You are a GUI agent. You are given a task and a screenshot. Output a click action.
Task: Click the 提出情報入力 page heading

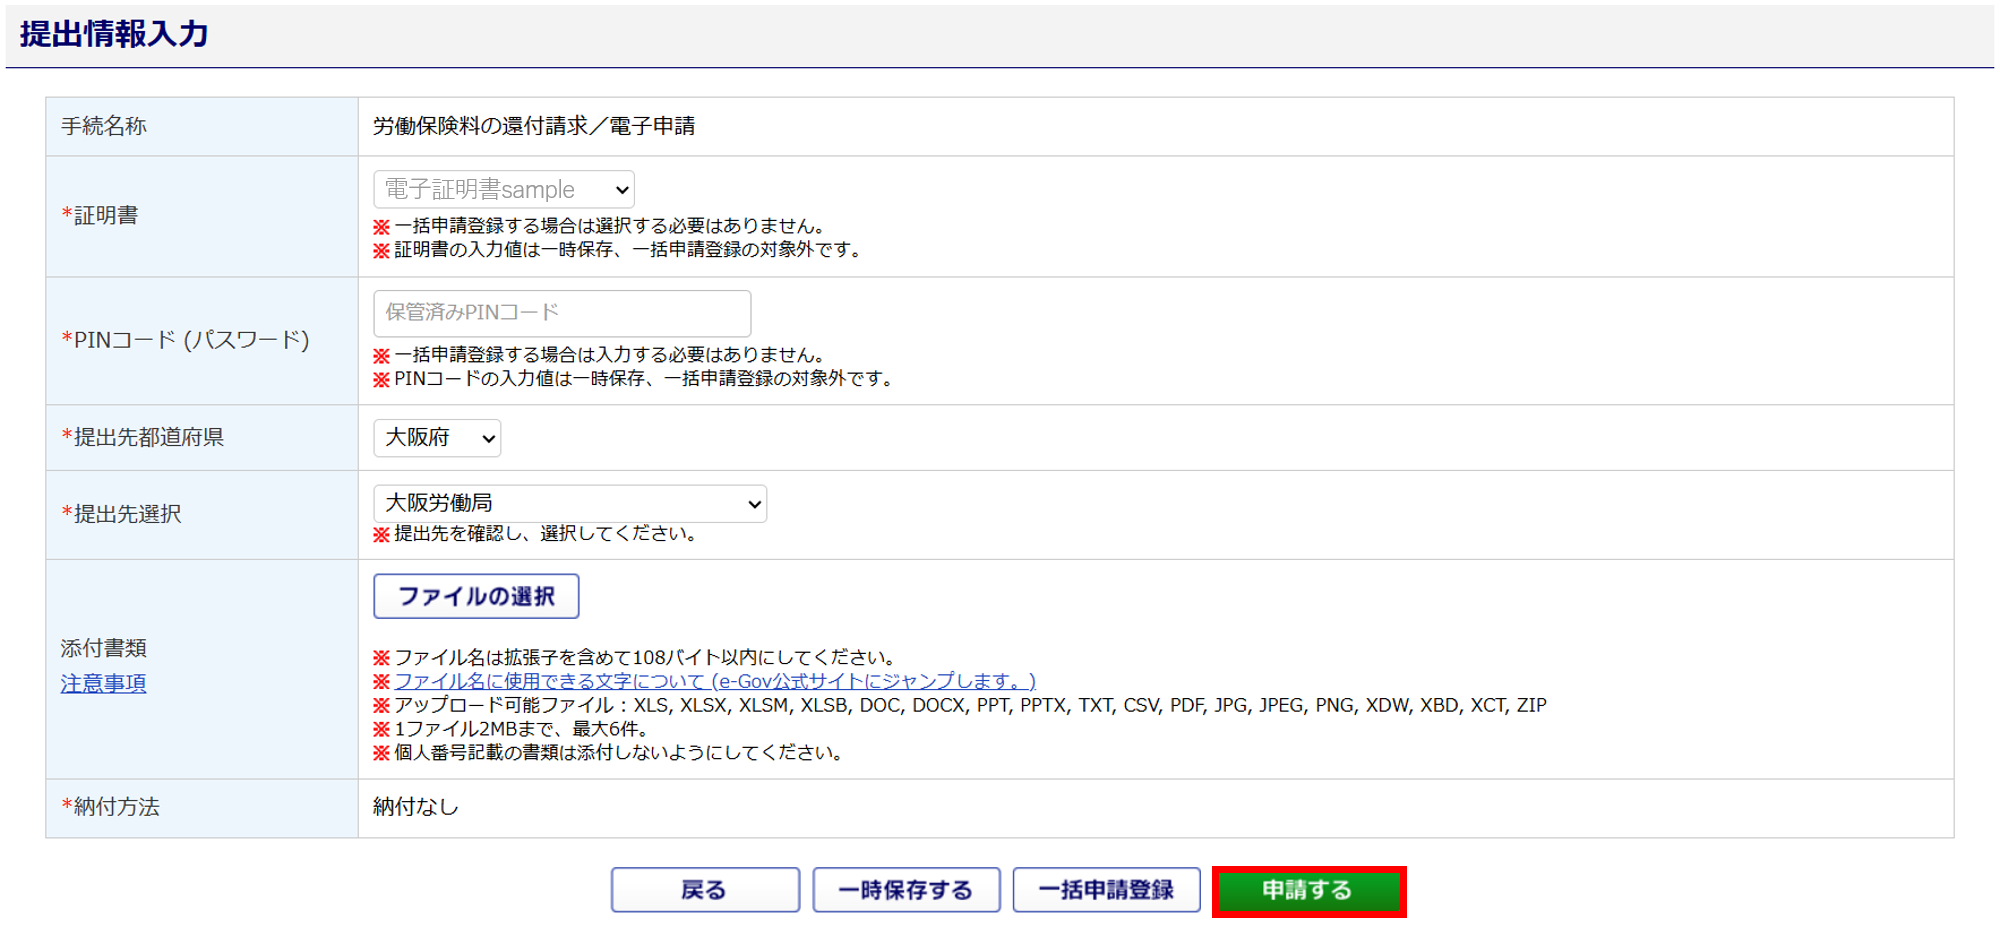pyautogui.click(x=114, y=34)
